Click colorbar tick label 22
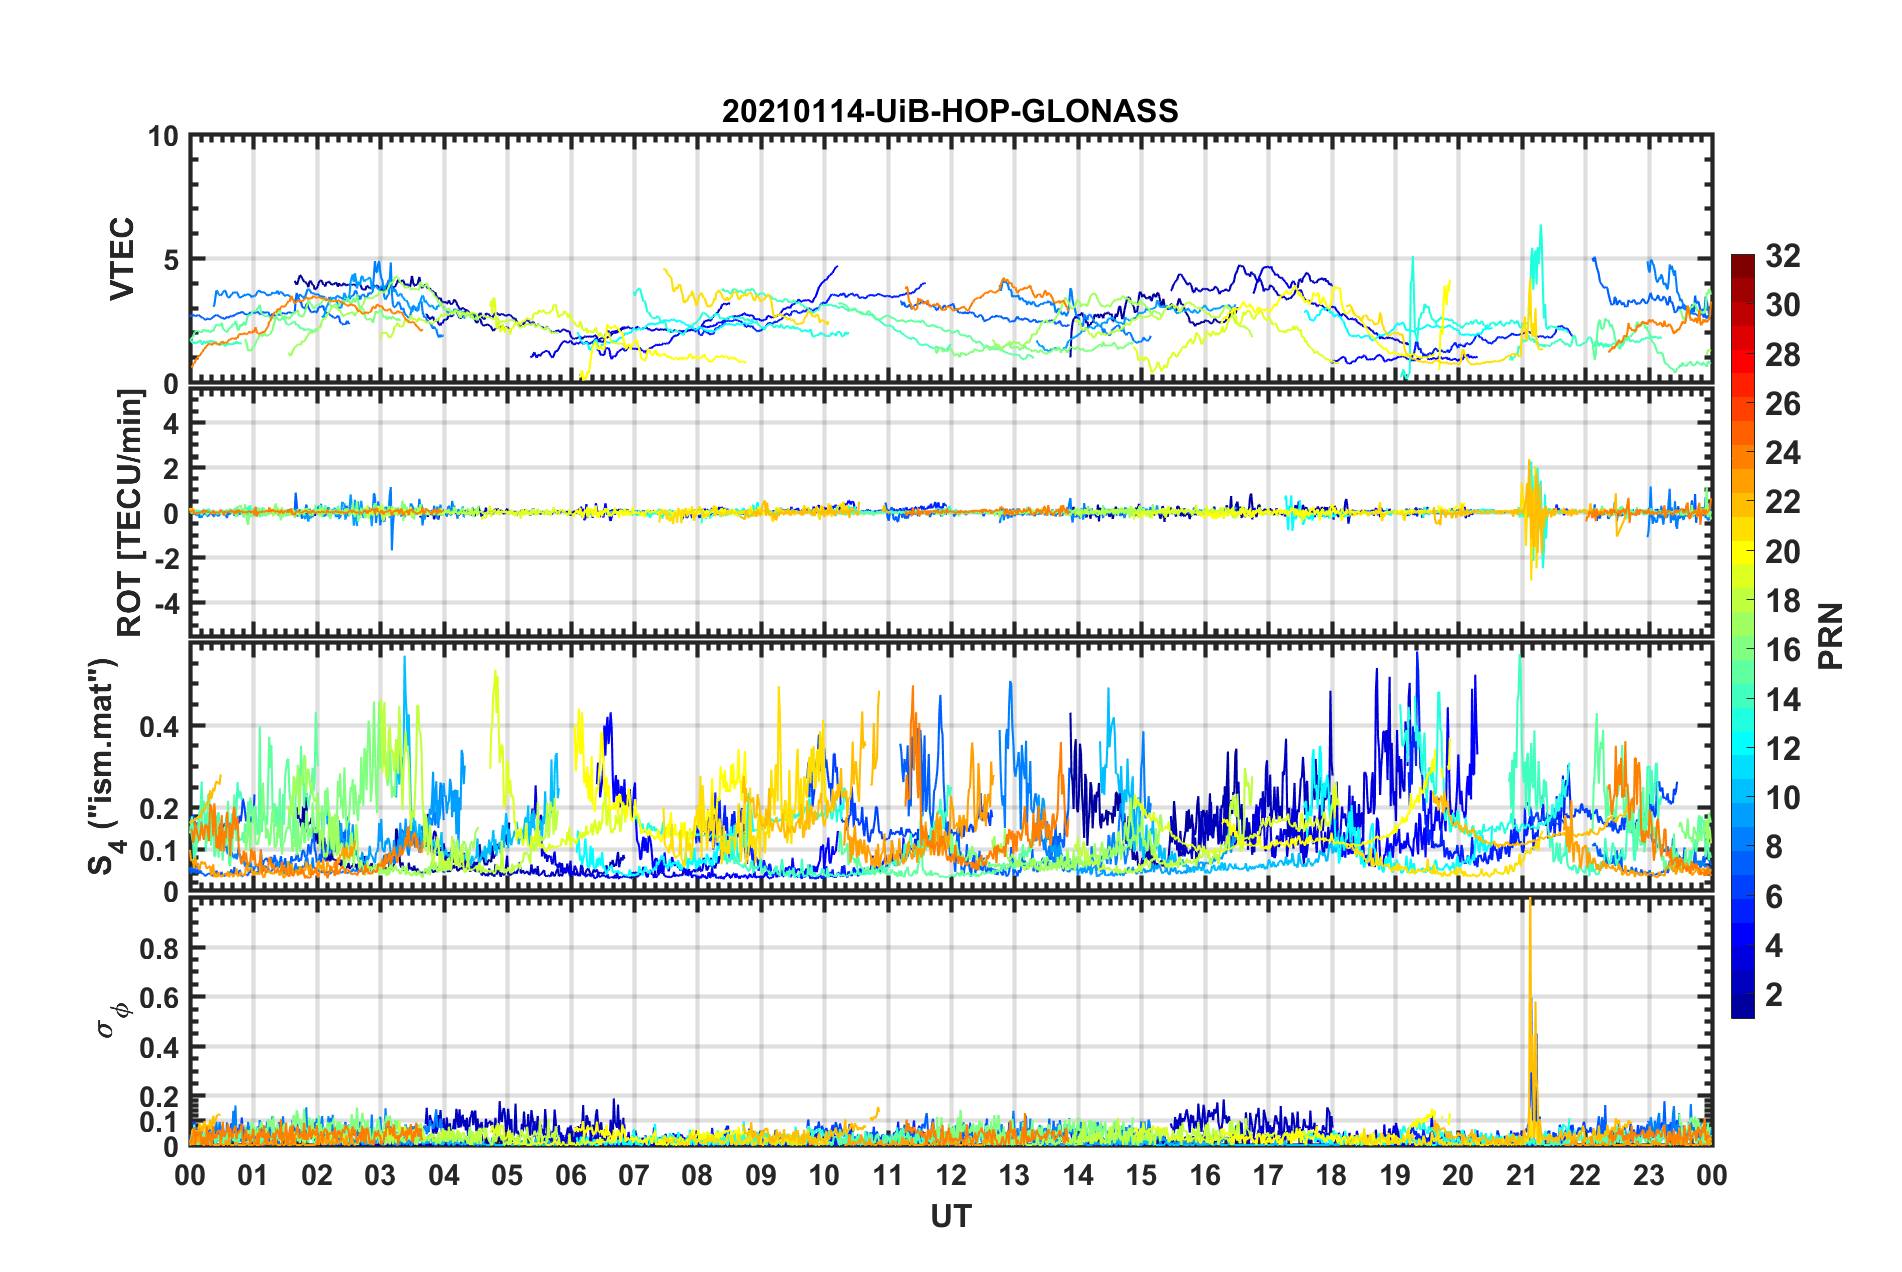Viewport: 1902px width, 1272px height. (x=1782, y=502)
